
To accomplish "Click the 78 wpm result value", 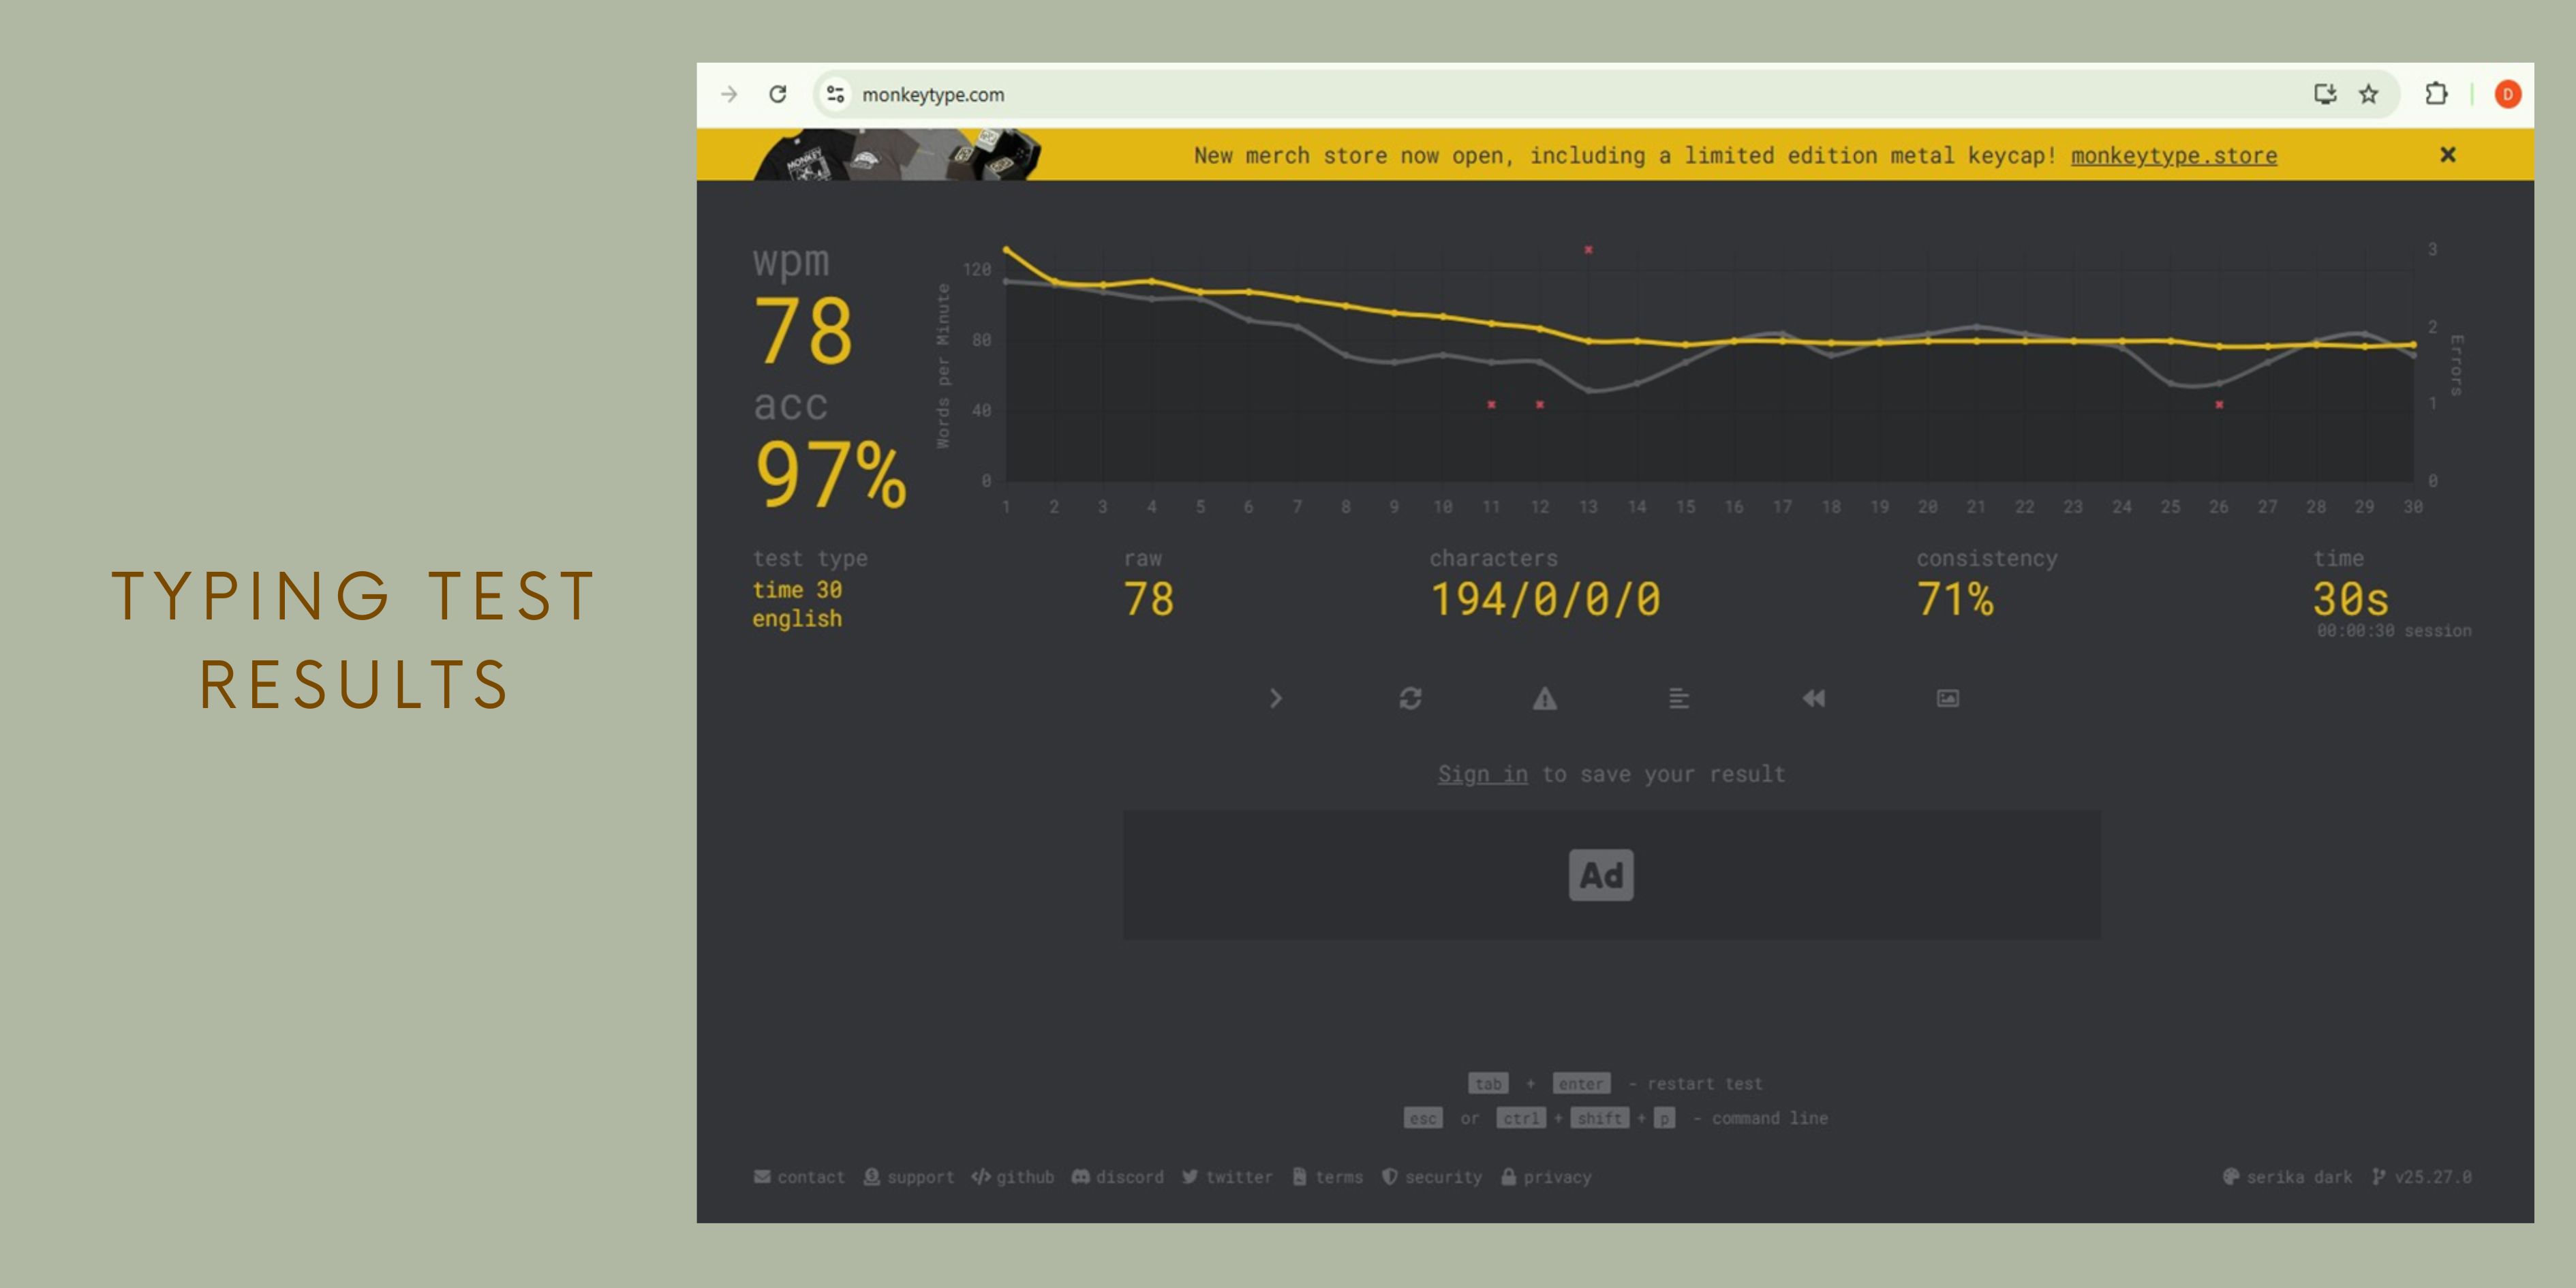I will tap(803, 331).
